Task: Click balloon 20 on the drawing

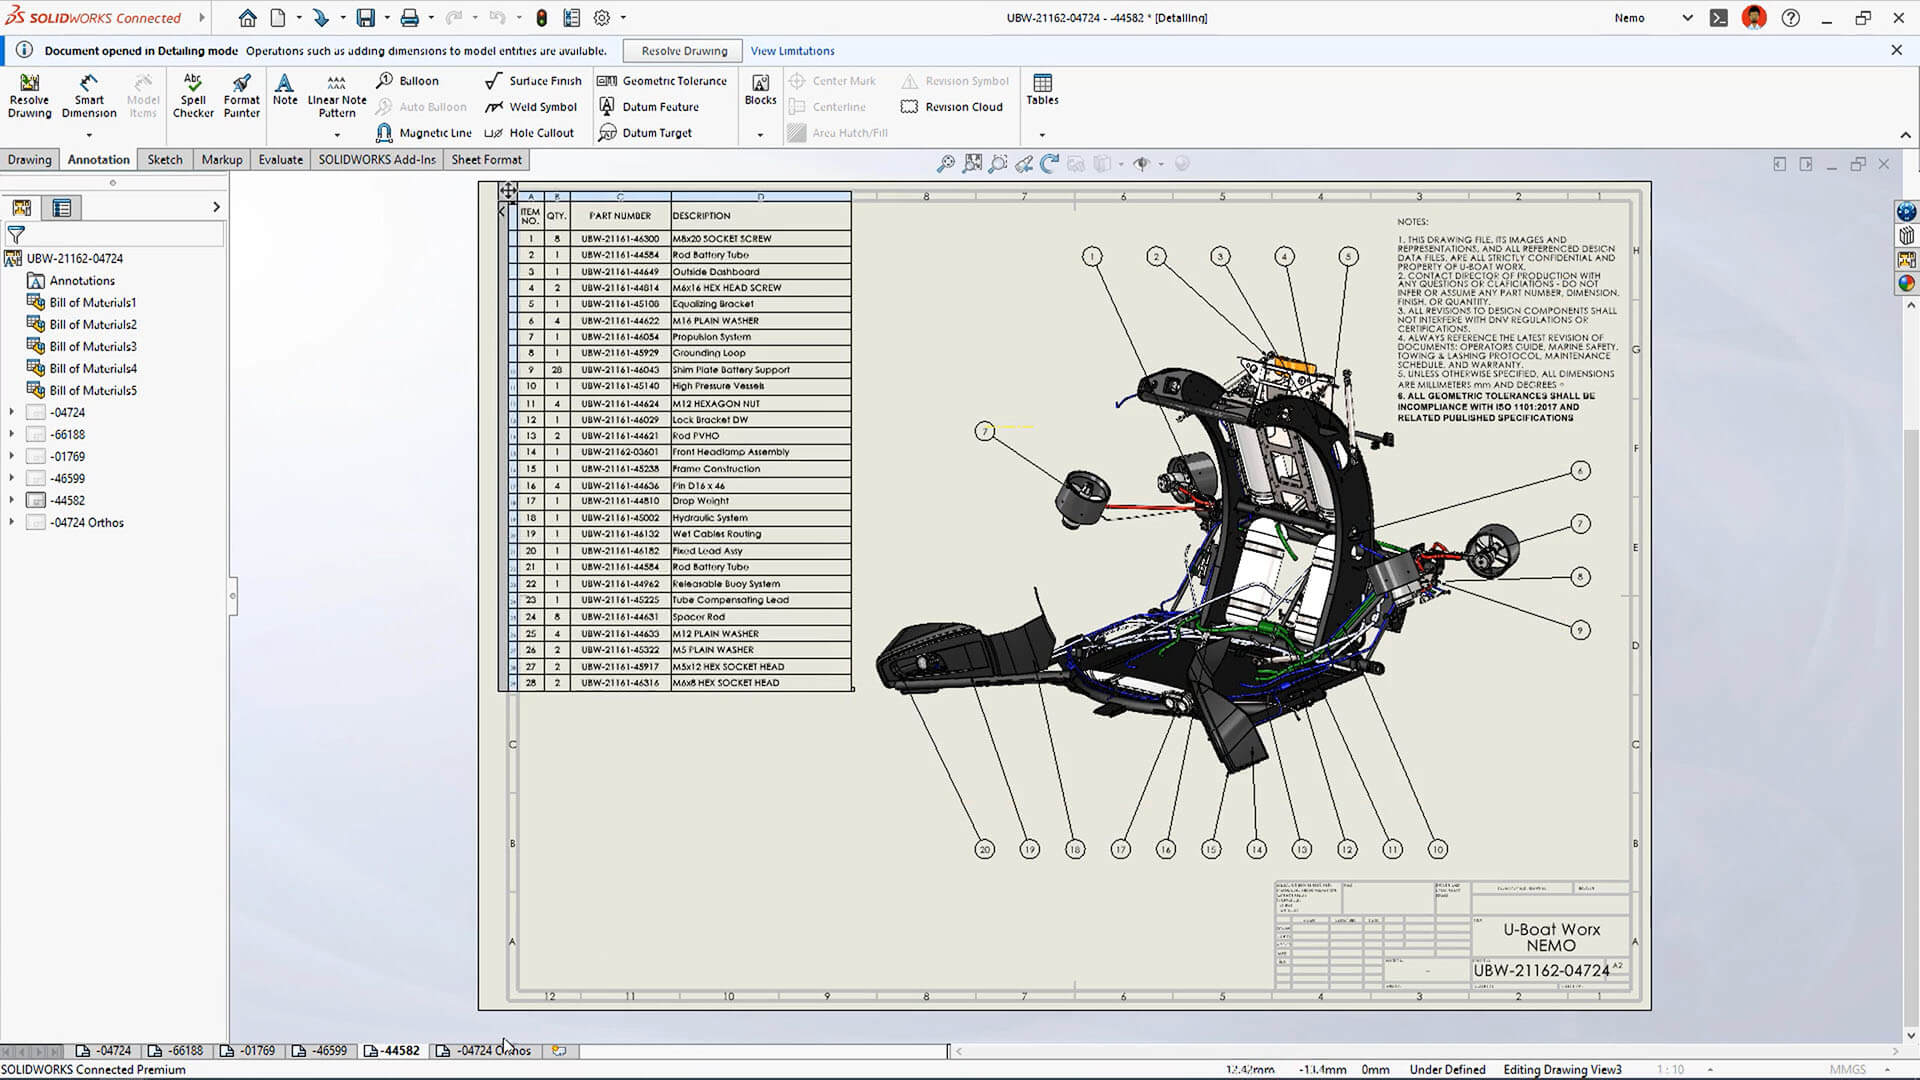Action: click(x=984, y=849)
